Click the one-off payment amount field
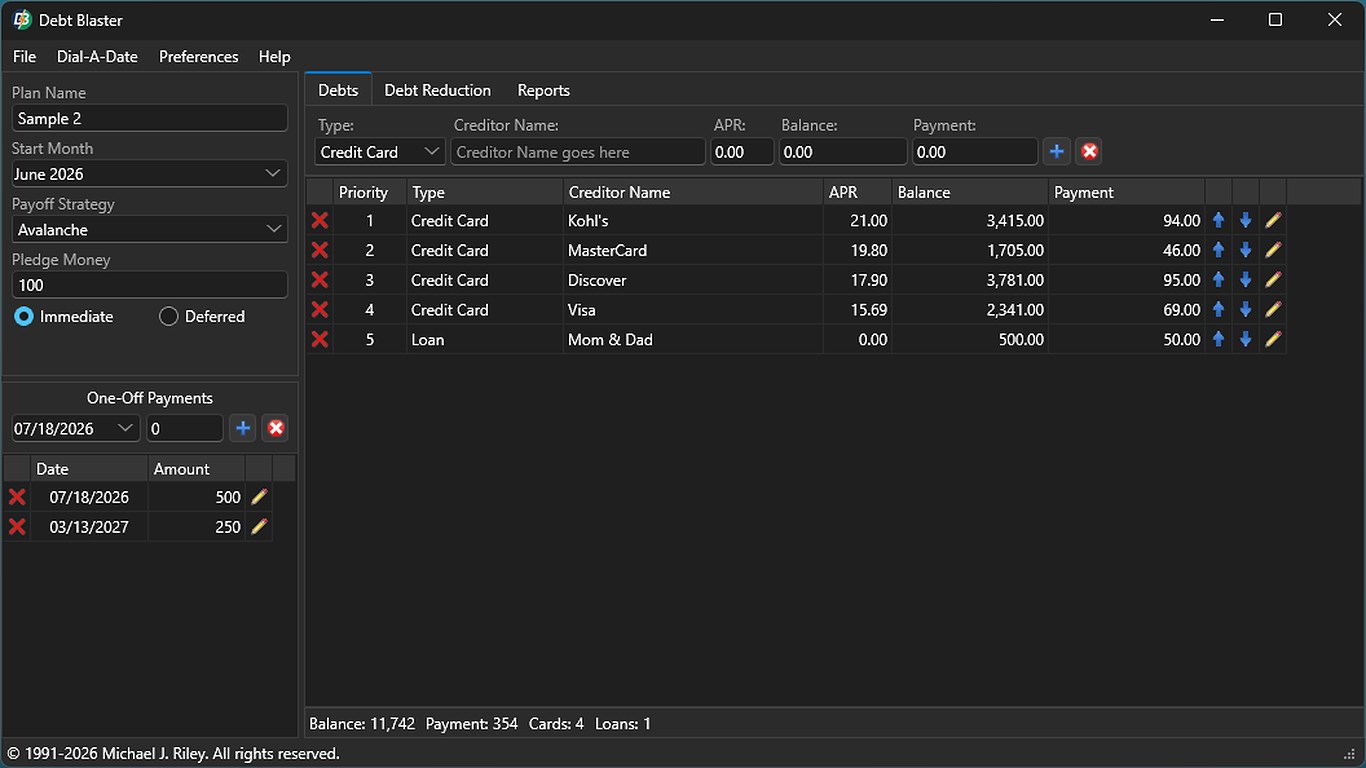1366x768 pixels. pos(185,429)
